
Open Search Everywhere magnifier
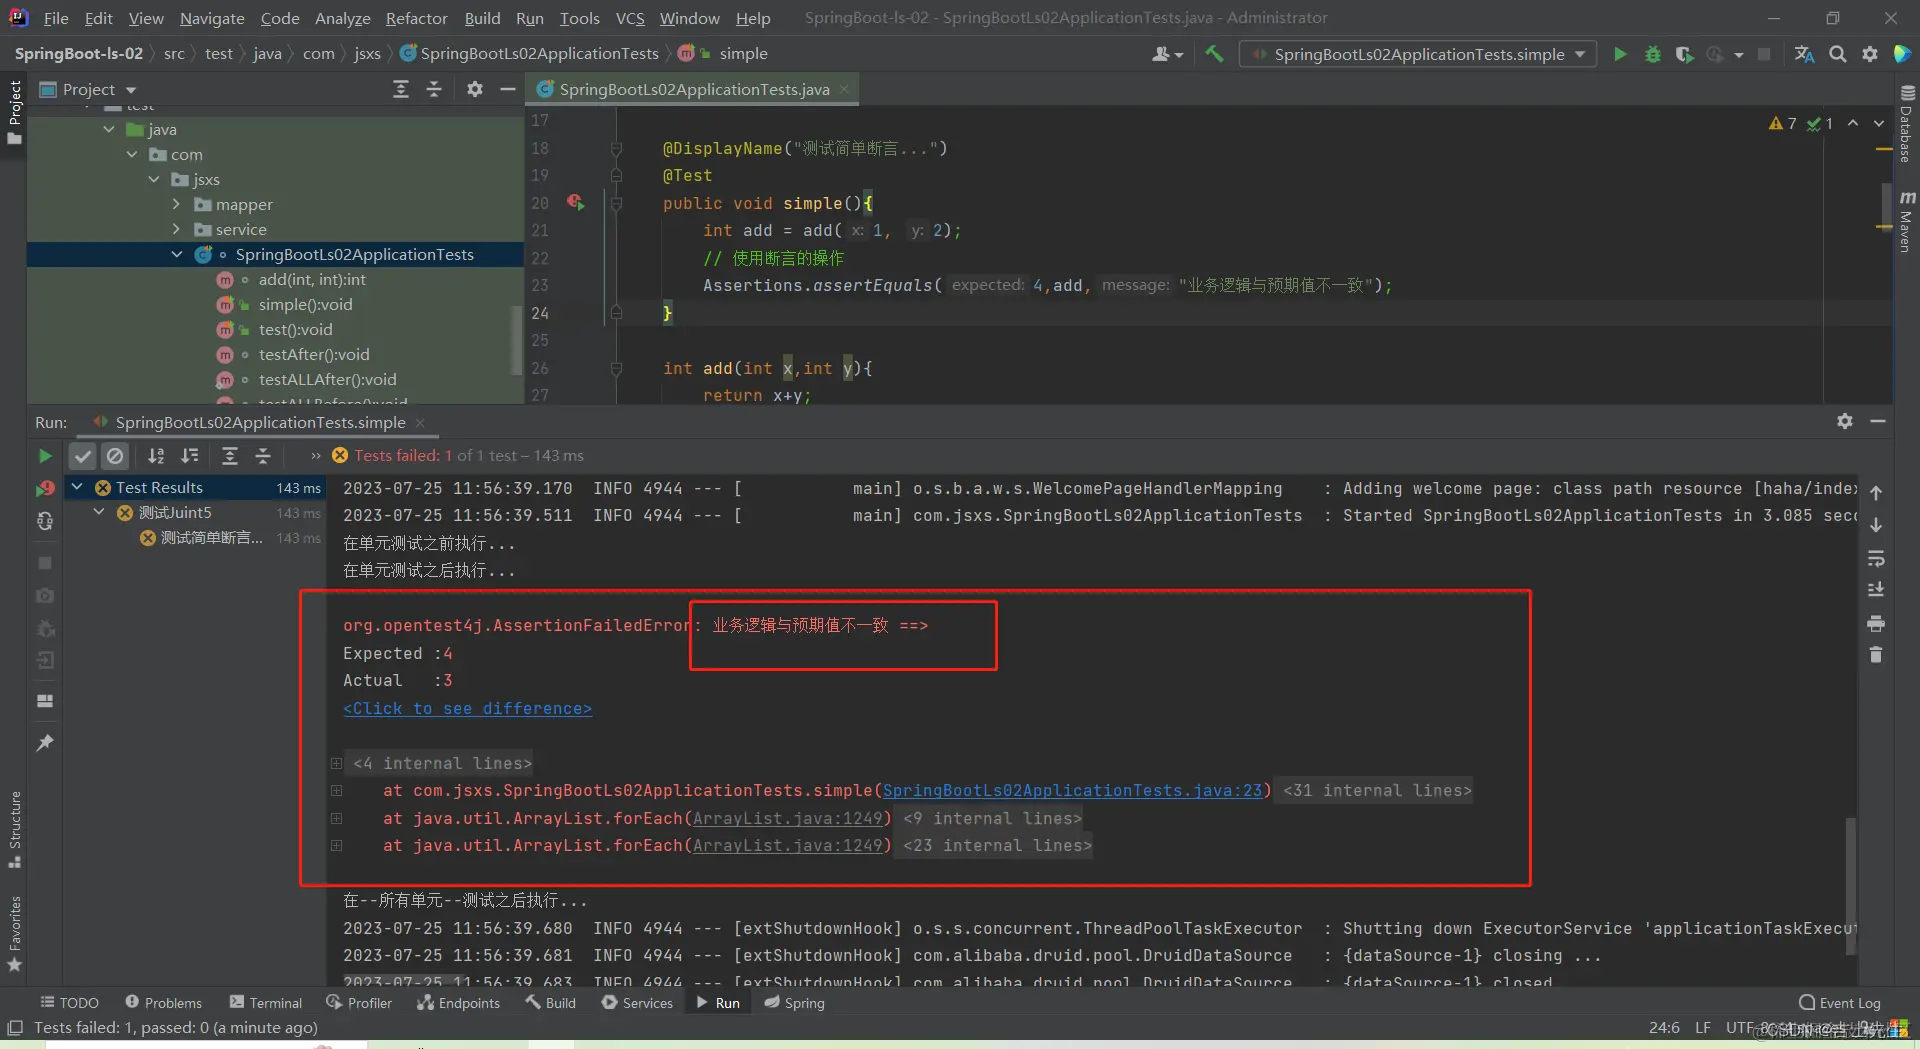(1837, 54)
